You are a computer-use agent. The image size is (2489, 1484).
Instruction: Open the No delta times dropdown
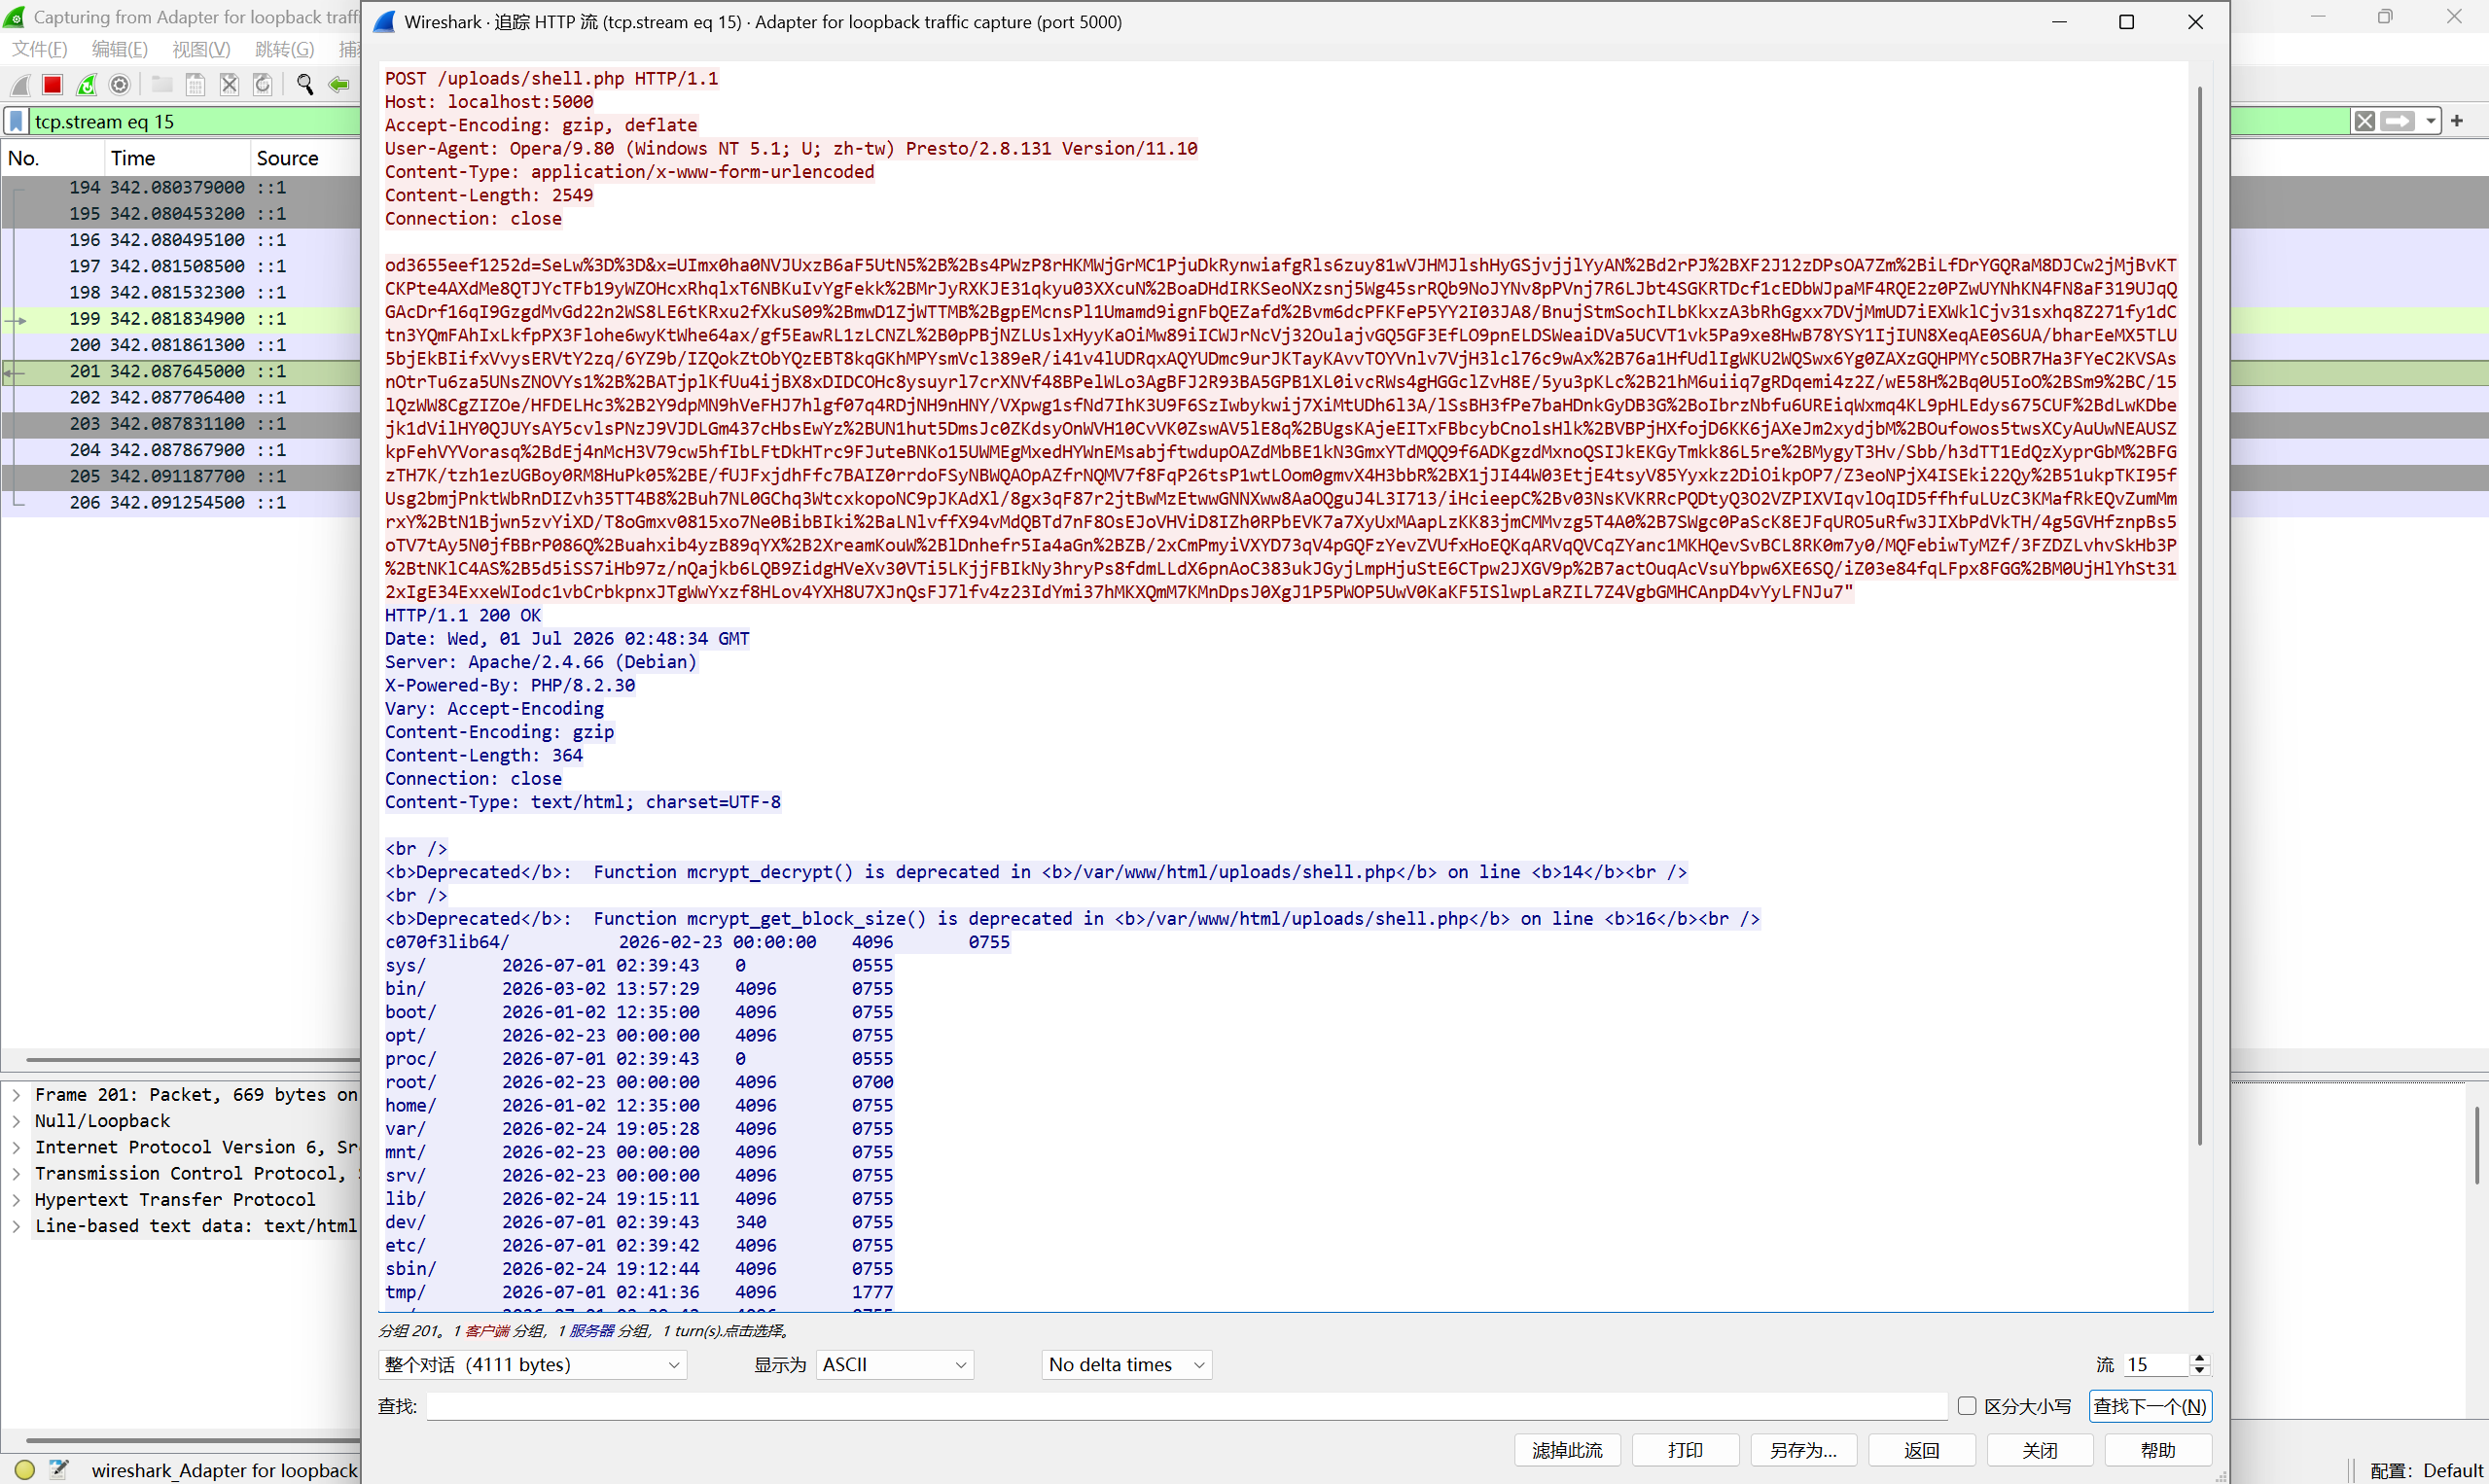pyautogui.click(x=1127, y=1364)
